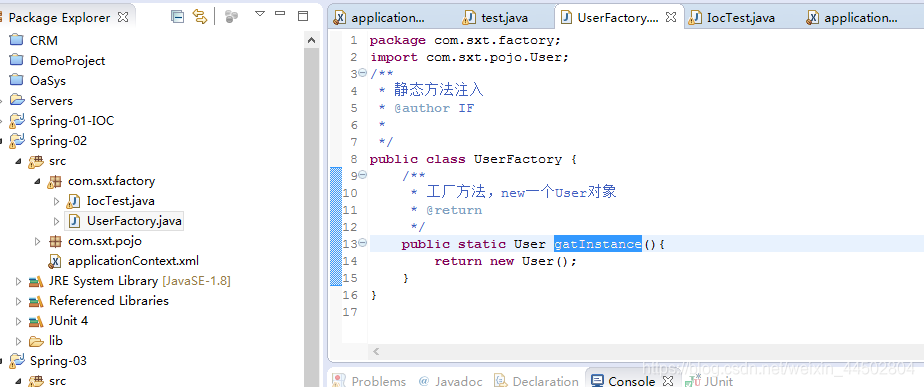Collapse the com.sxt.factory package
The image size is (924, 387).
(x=37, y=181)
